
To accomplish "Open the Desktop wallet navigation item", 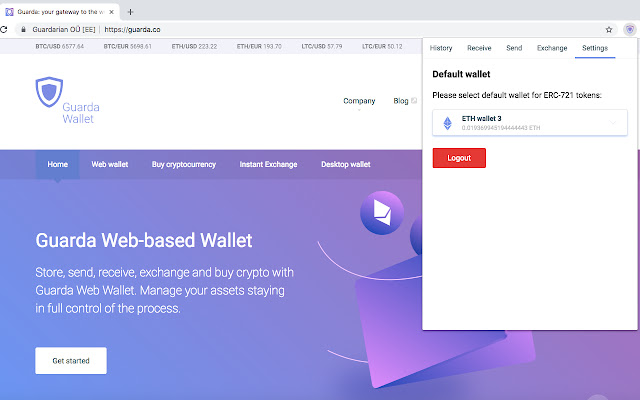I will tap(346, 164).
